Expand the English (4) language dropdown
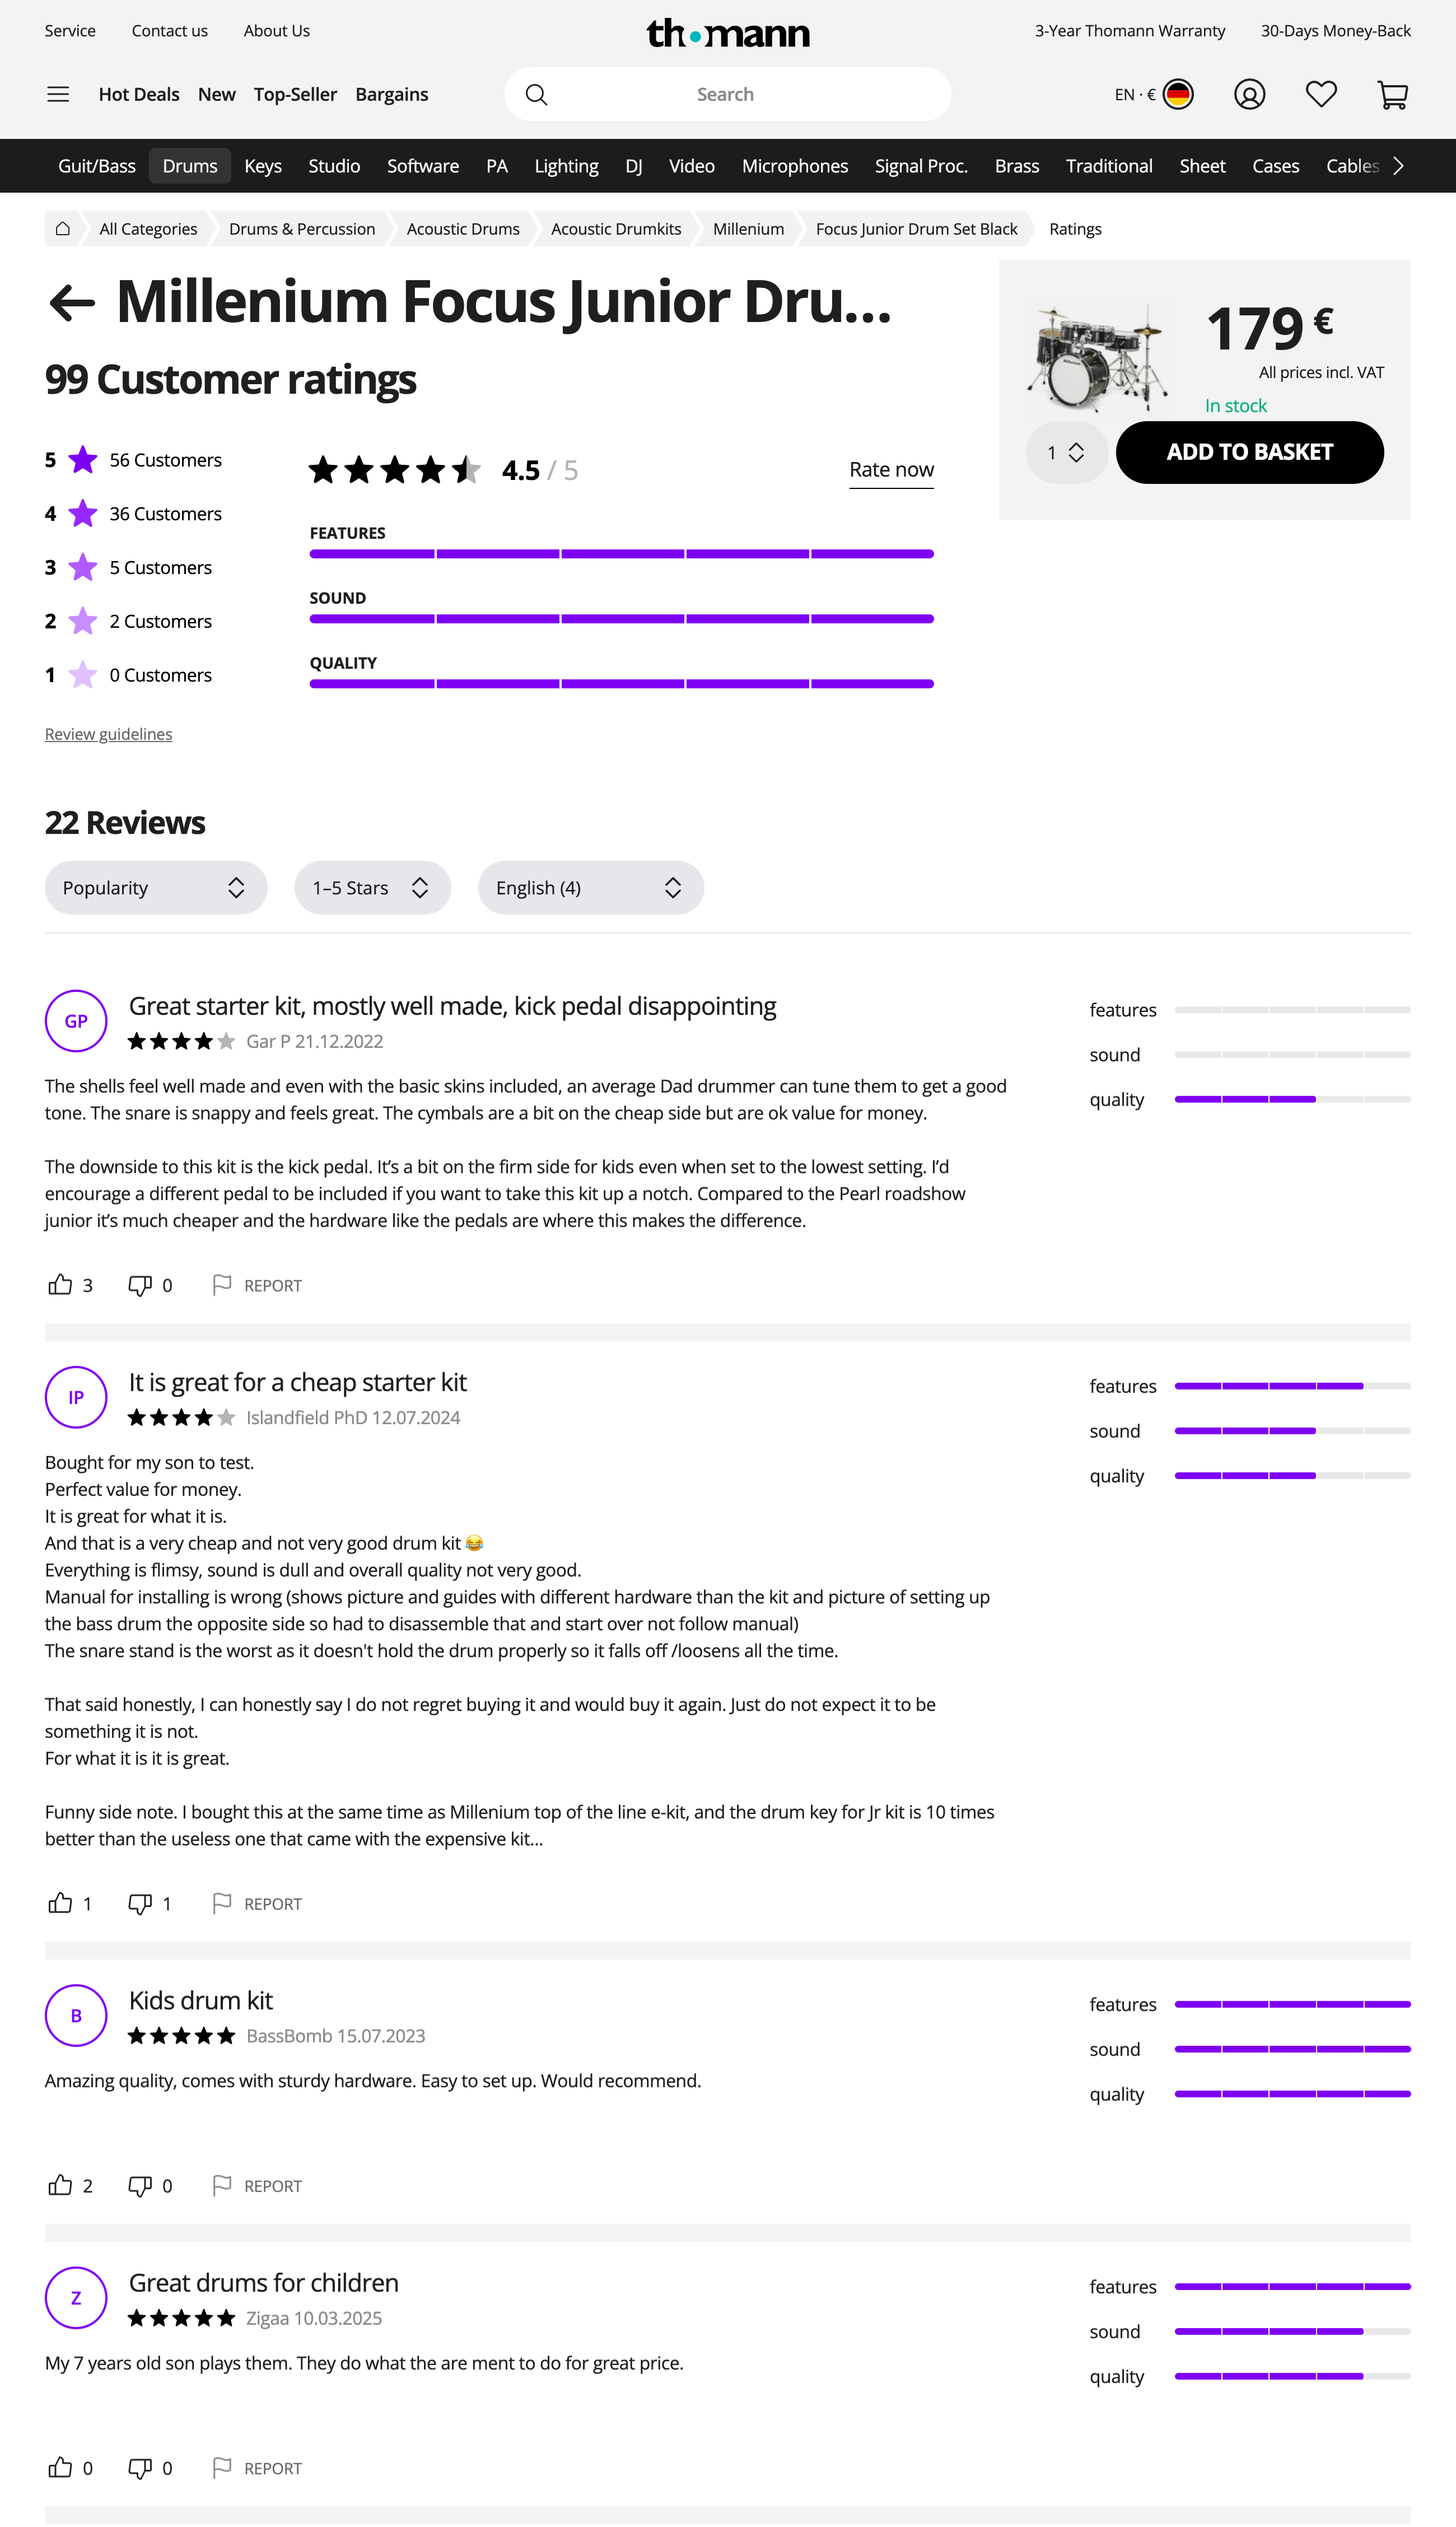The width and height of the screenshot is (1456, 2527). [590, 888]
